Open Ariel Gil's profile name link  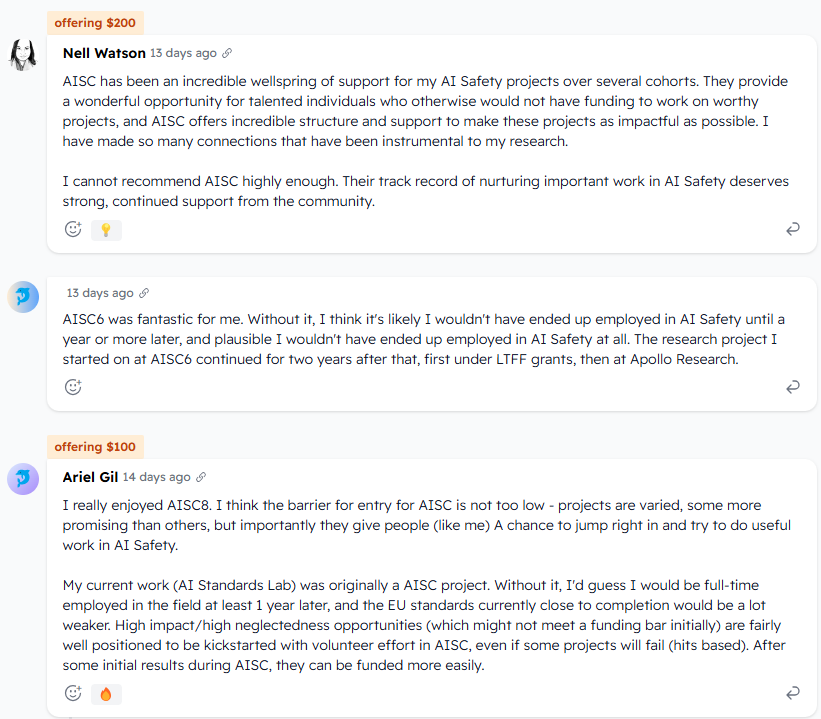point(90,477)
